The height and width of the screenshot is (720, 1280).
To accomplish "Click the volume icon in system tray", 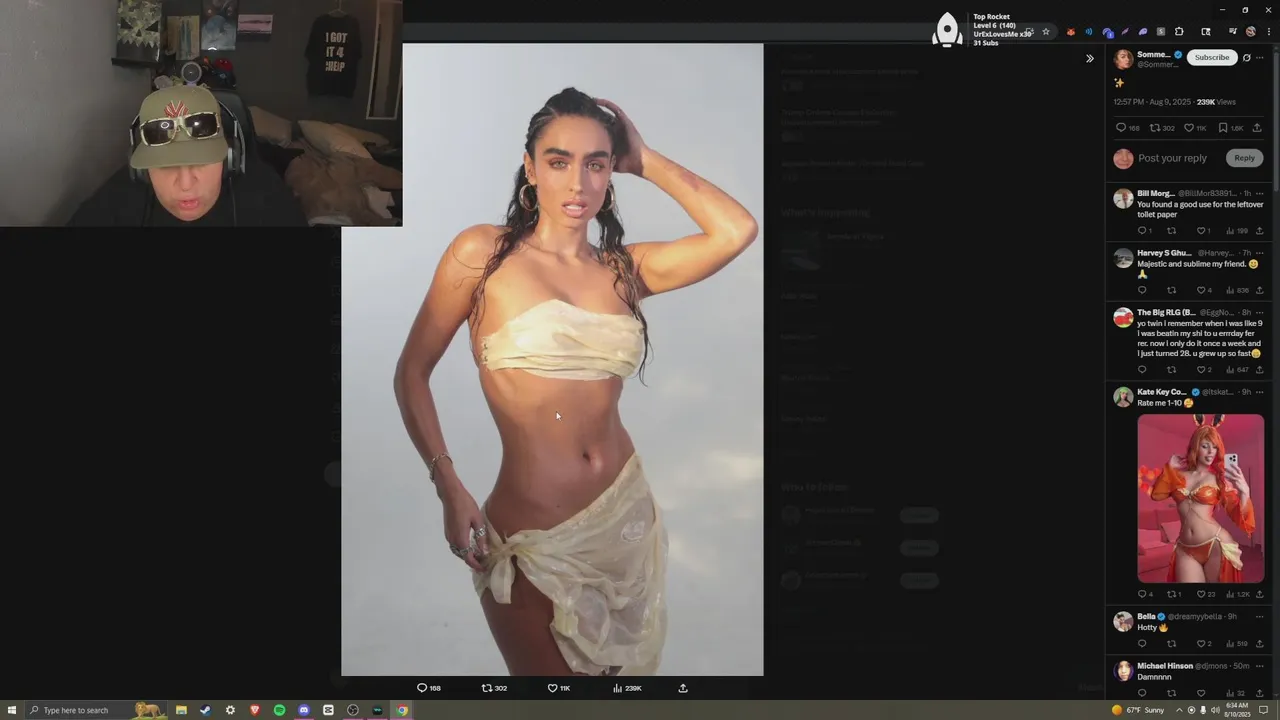I will (x=1215, y=710).
